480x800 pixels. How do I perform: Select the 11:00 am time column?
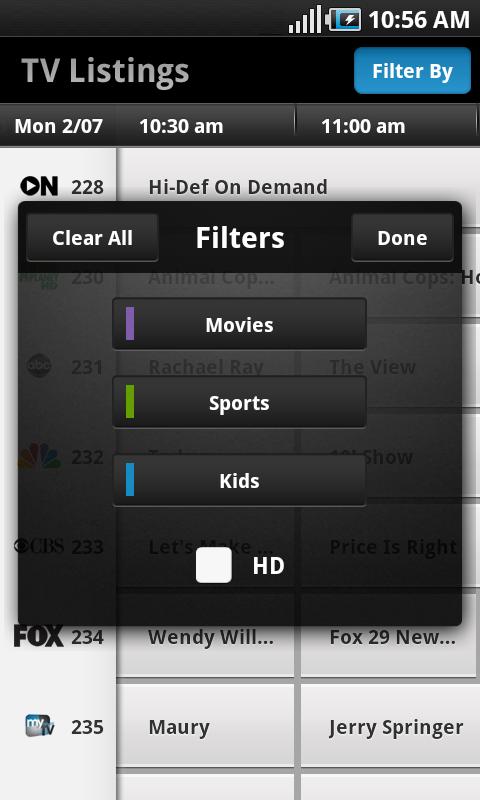click(363, 126)
